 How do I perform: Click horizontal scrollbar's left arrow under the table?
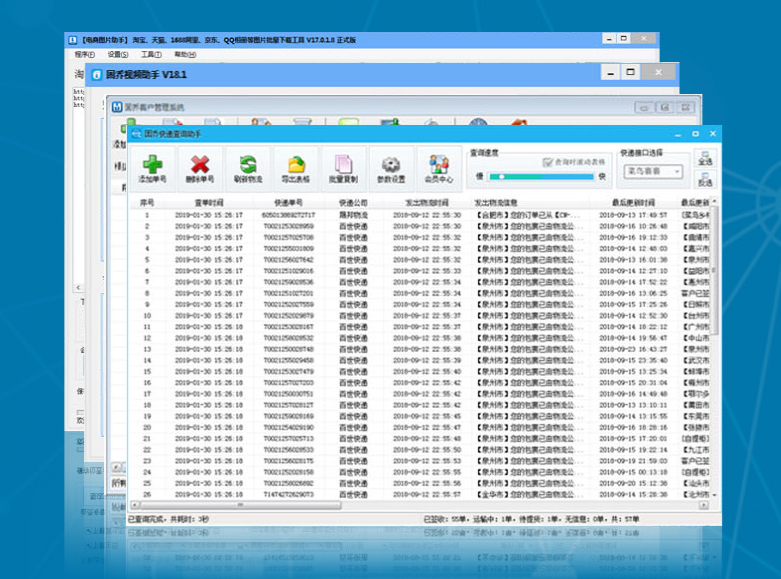coord(134,505)
